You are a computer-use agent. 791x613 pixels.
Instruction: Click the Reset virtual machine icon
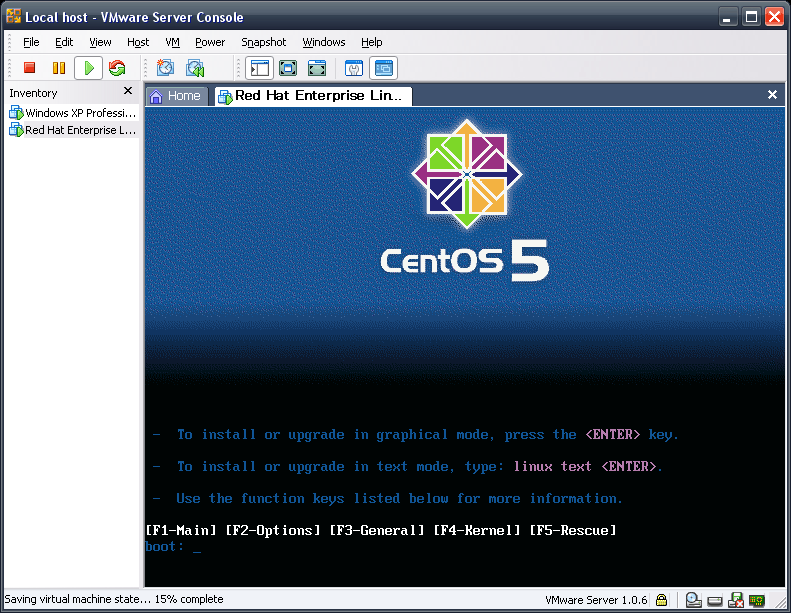pyautogui.click(x=117, y=68)
